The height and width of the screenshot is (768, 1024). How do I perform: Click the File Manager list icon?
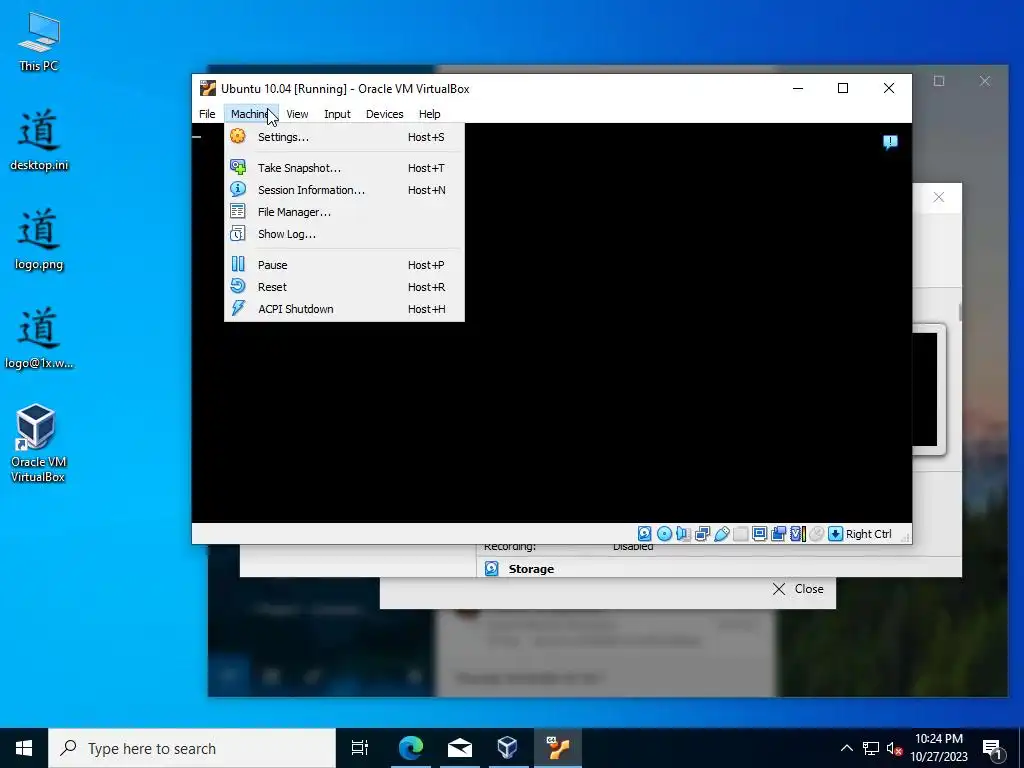click(238, 211)
